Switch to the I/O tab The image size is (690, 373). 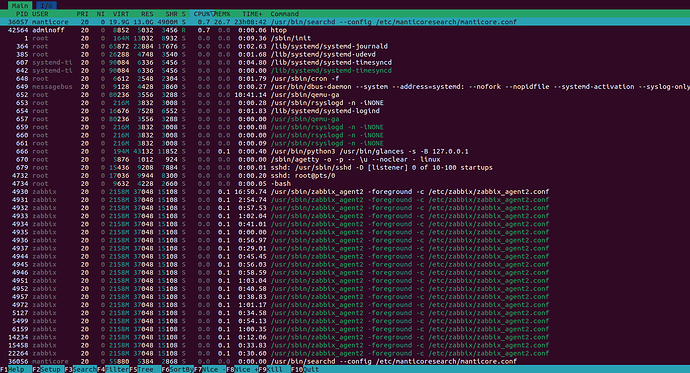click(46, 6)
